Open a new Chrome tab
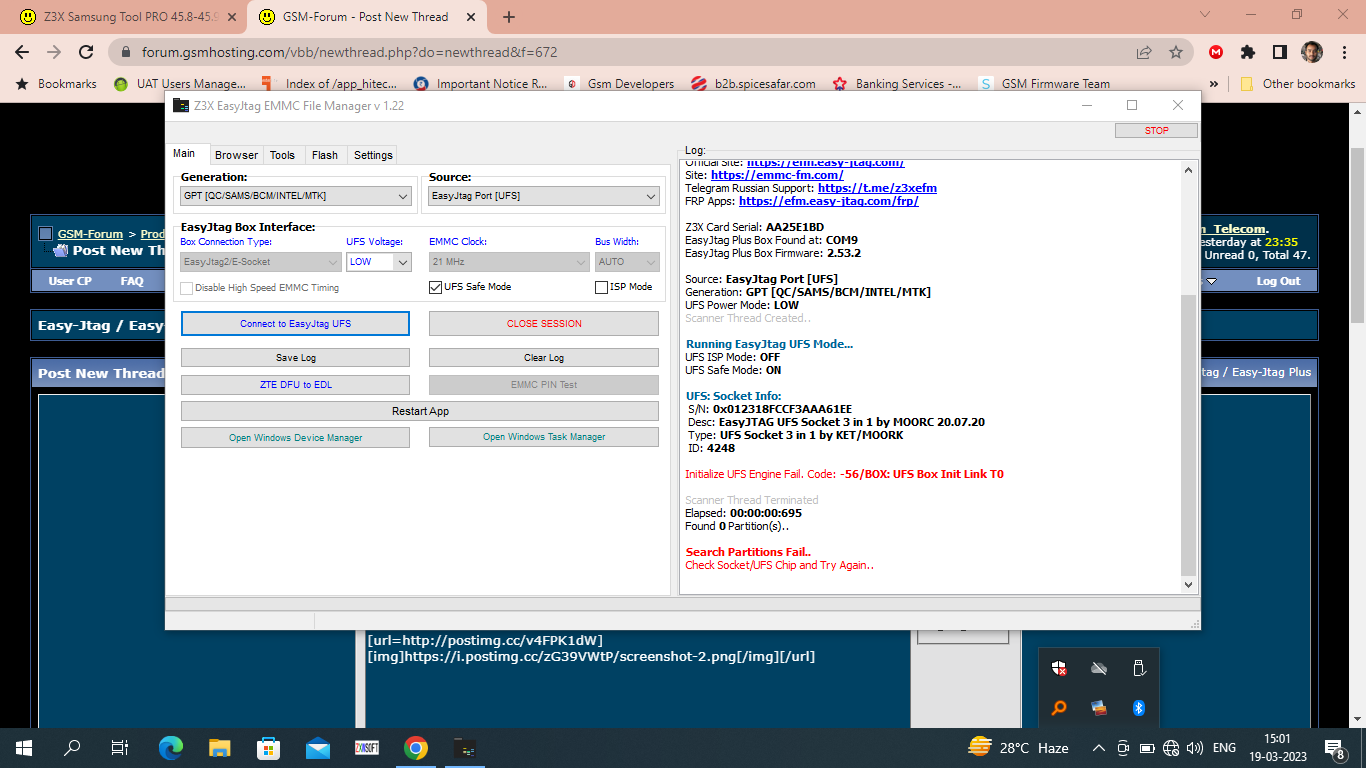Viewport: 1366px width, 768px height. click(x=509, y=17)
